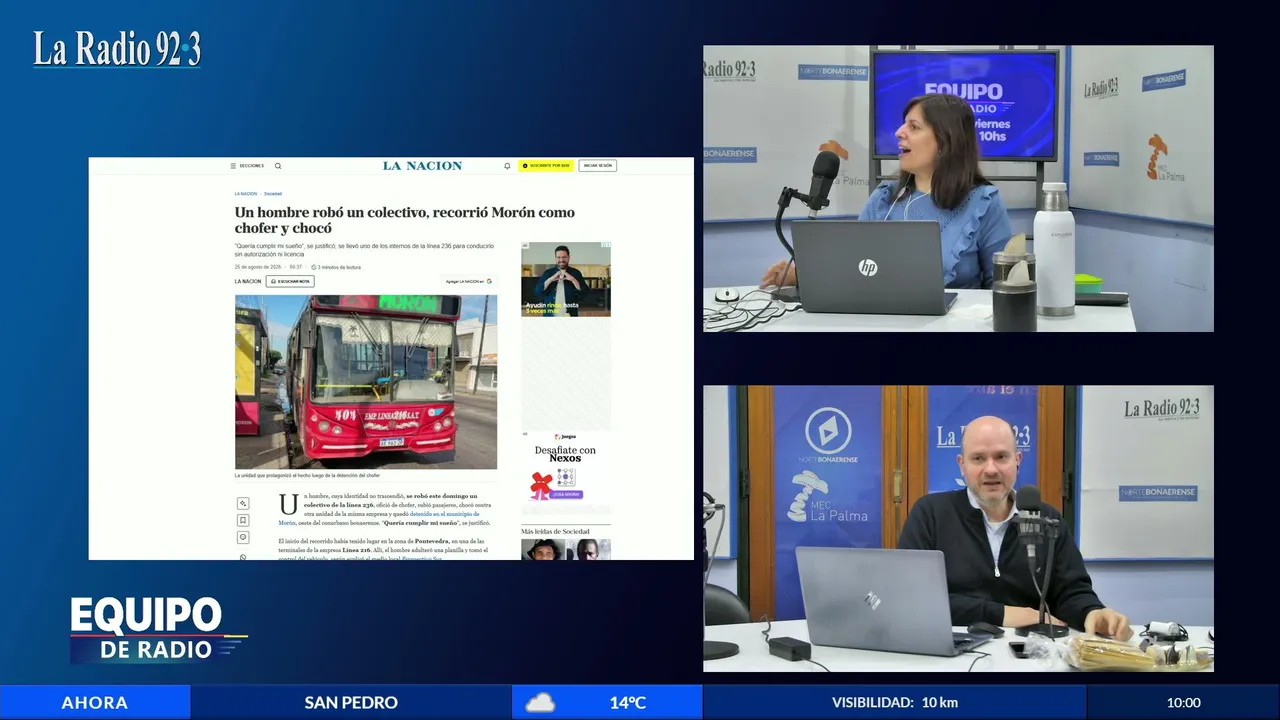Go to the LA NACION homepage logo
The height and width of the screenshot is (720, 1280).
[422, 166]
